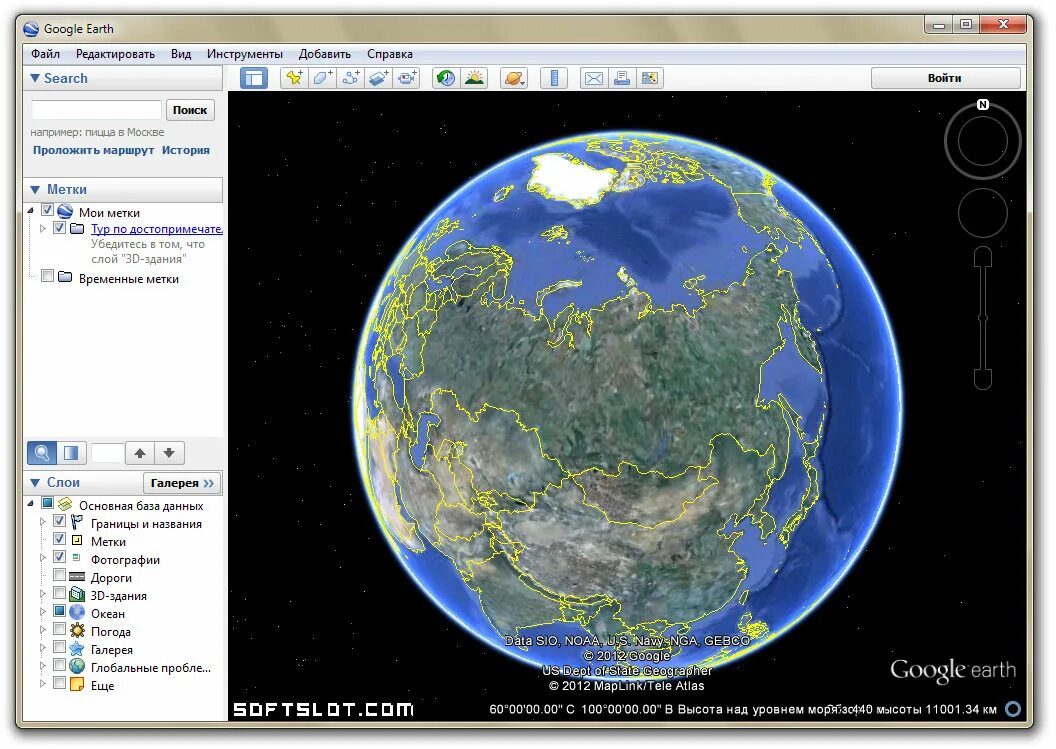Click the Войти sign-in button
Viewport: 1056px width, 749px height.
(x=945, y=78)
